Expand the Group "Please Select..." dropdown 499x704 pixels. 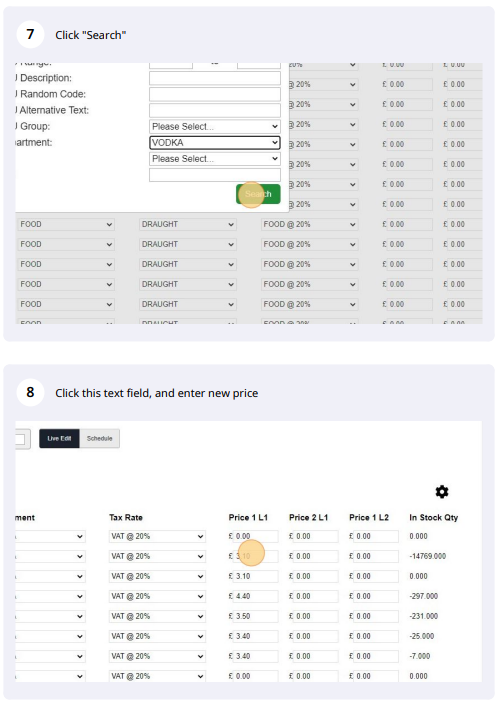click(x=215, y=127)
